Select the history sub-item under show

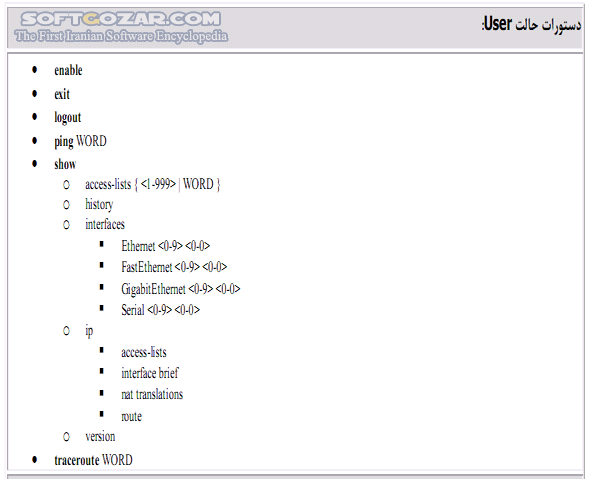(99, 204)
